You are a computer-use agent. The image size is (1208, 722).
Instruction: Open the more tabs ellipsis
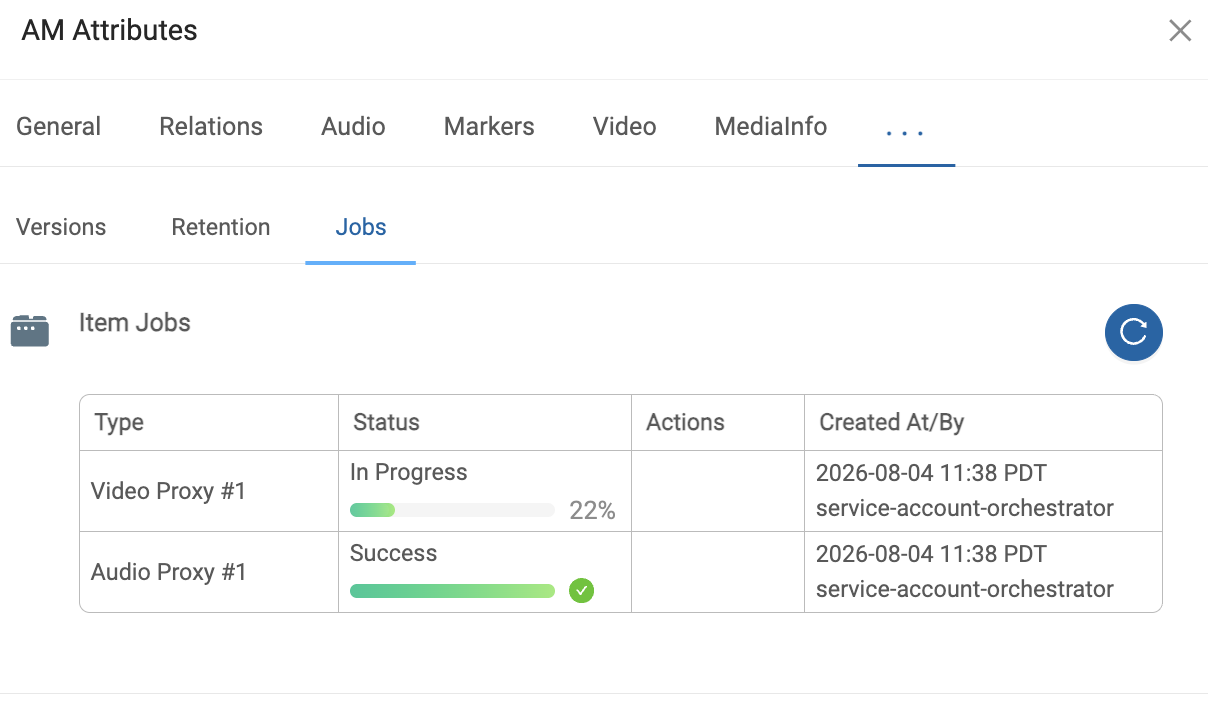coord(906,130)
